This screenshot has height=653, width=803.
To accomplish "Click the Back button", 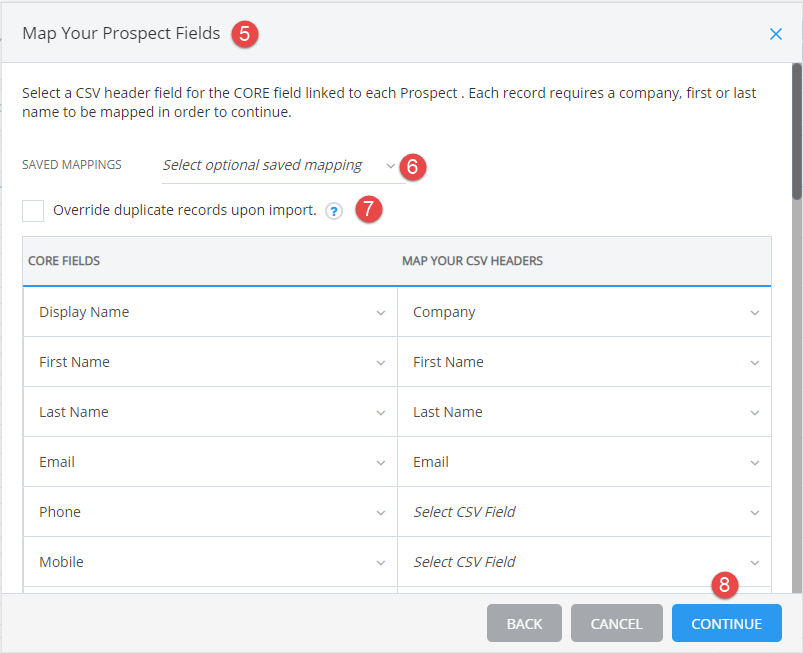I will point(524,623).
